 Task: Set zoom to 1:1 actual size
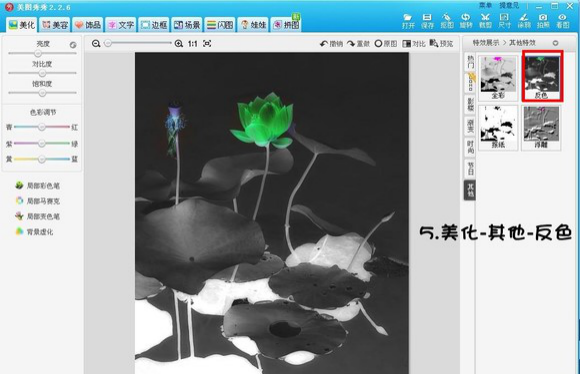coord(193,44)
